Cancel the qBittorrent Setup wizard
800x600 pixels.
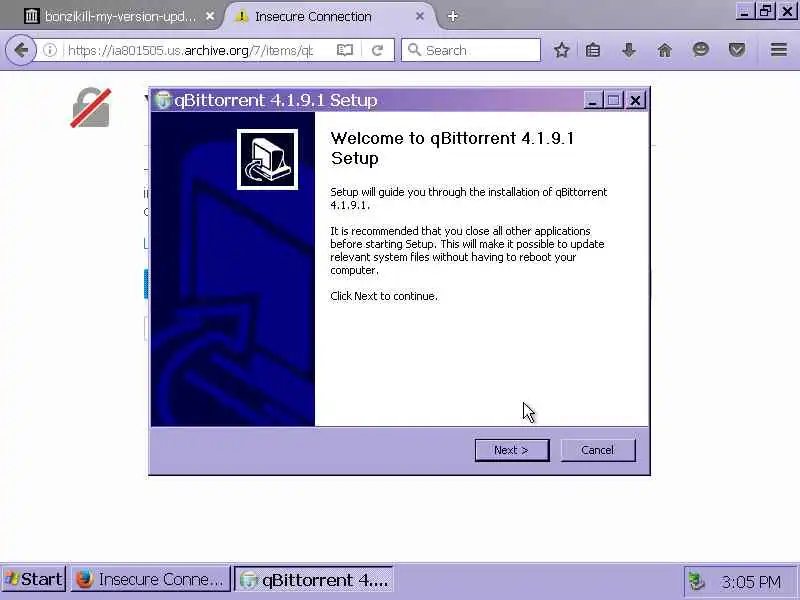coord(598,450)
